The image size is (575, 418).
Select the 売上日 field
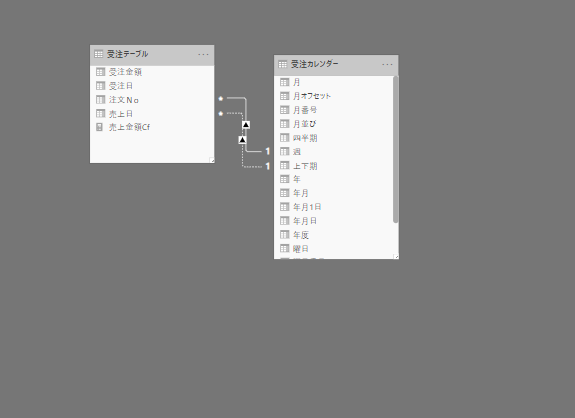click(152, 114)
